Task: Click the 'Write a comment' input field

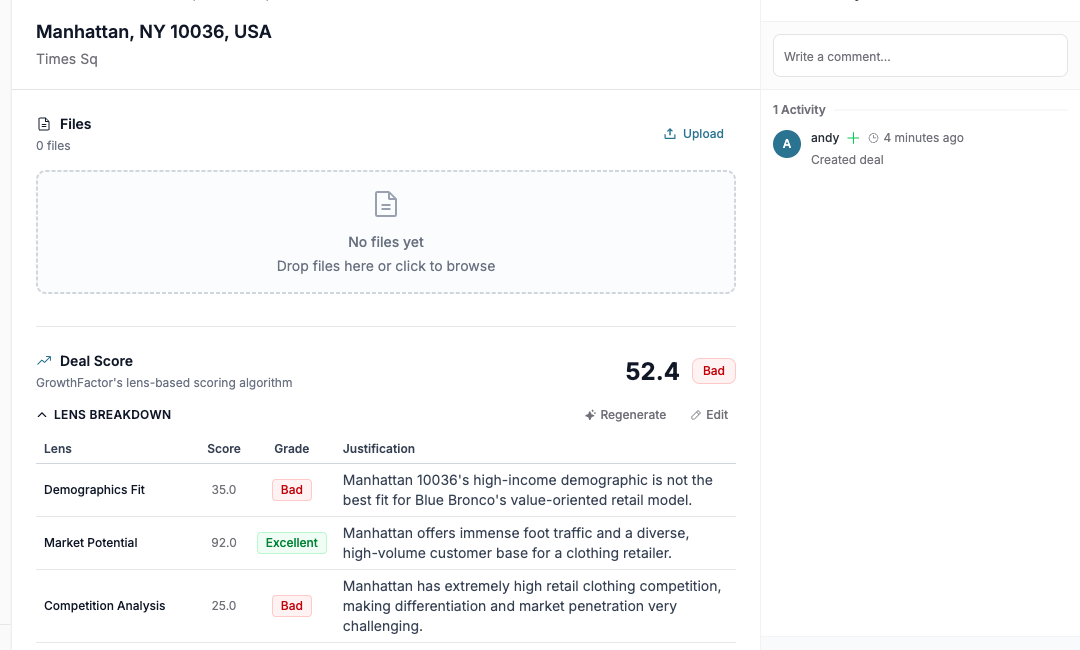Action: (x=919, y=55)
